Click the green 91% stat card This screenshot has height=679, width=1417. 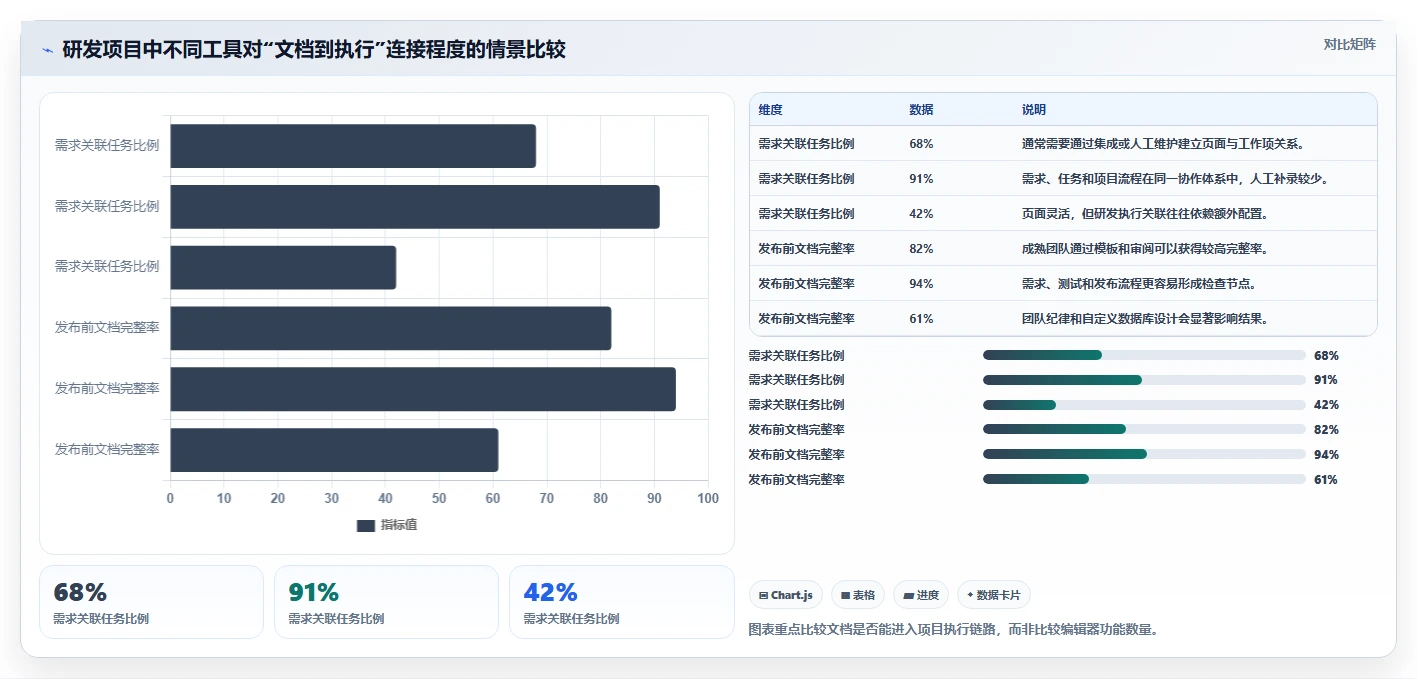tap(386, 602)
